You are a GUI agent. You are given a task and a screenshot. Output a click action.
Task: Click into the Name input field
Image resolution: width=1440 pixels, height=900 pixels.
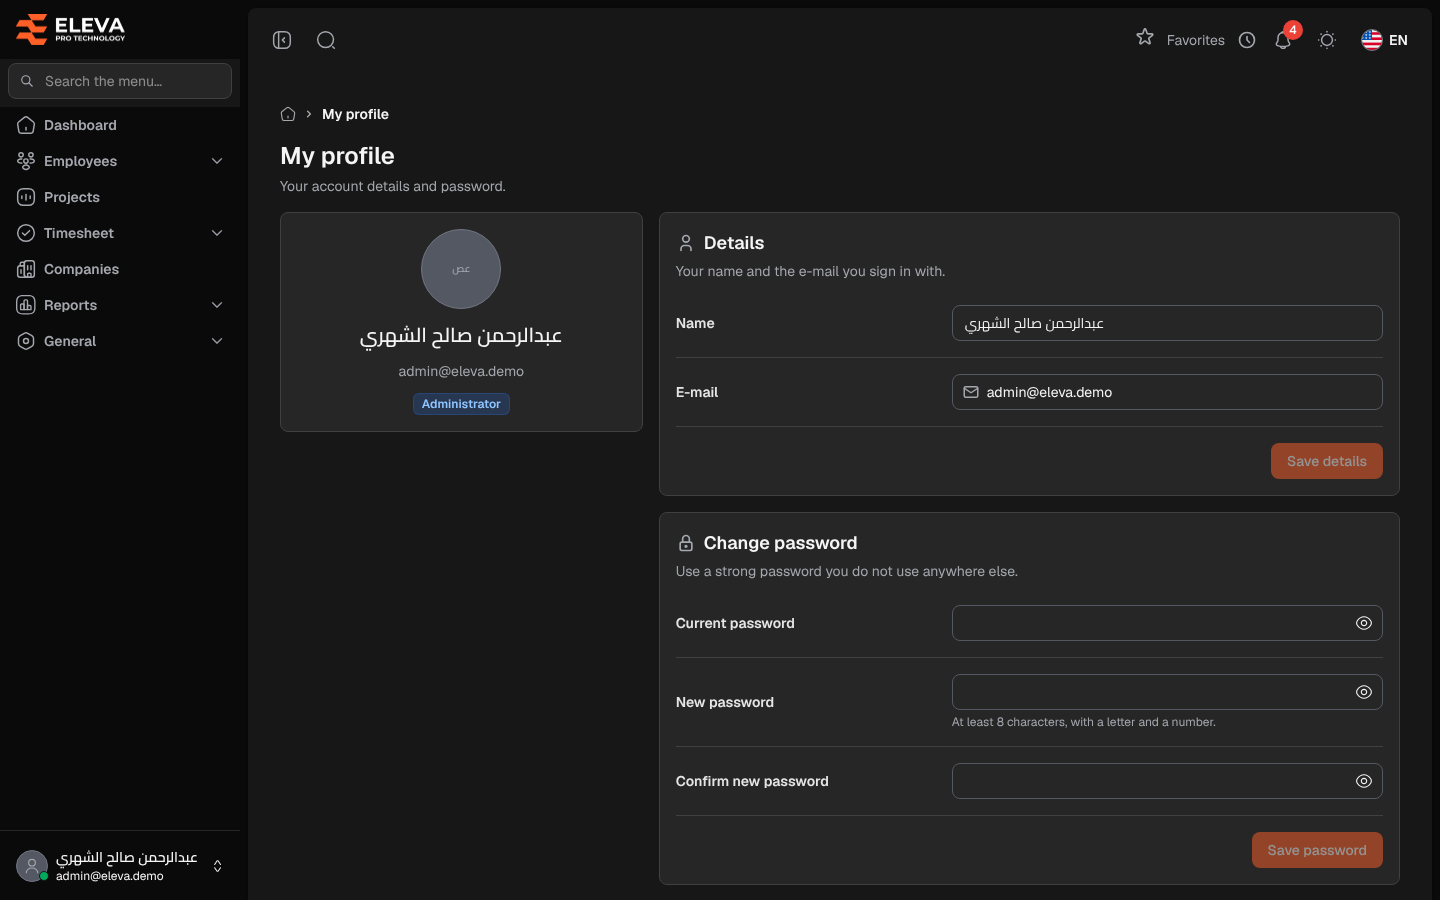pos(1167,323)
